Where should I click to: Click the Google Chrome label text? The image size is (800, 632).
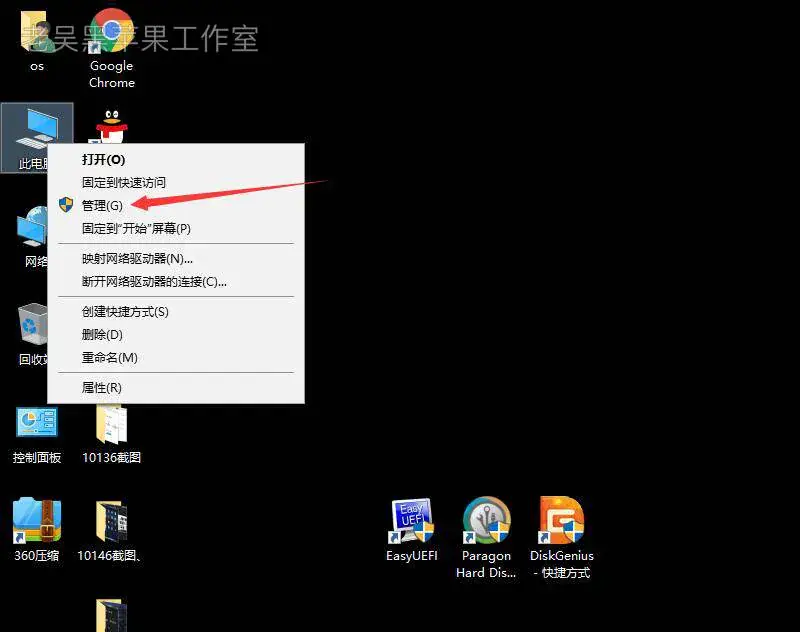coord(112,74)
